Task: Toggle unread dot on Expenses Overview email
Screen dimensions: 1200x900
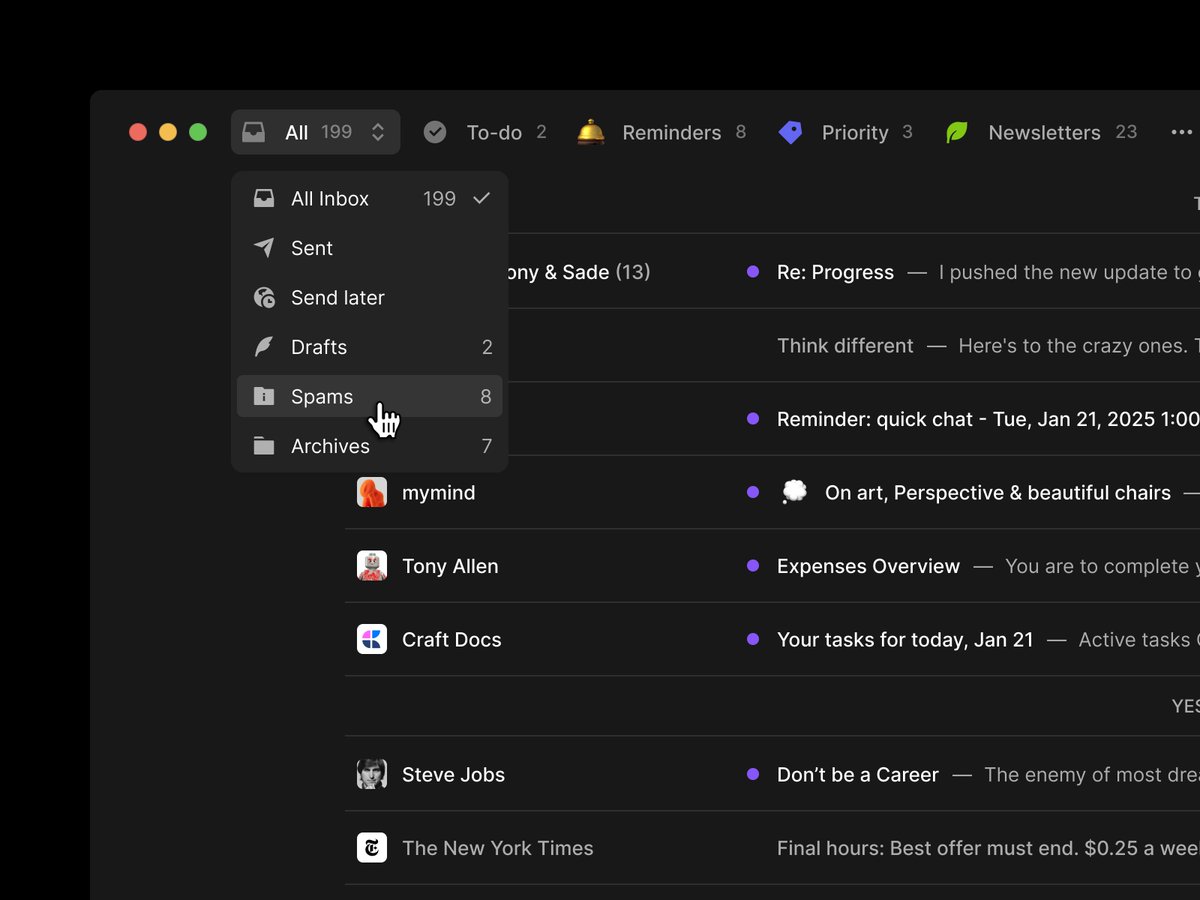Action: point(753,566)
